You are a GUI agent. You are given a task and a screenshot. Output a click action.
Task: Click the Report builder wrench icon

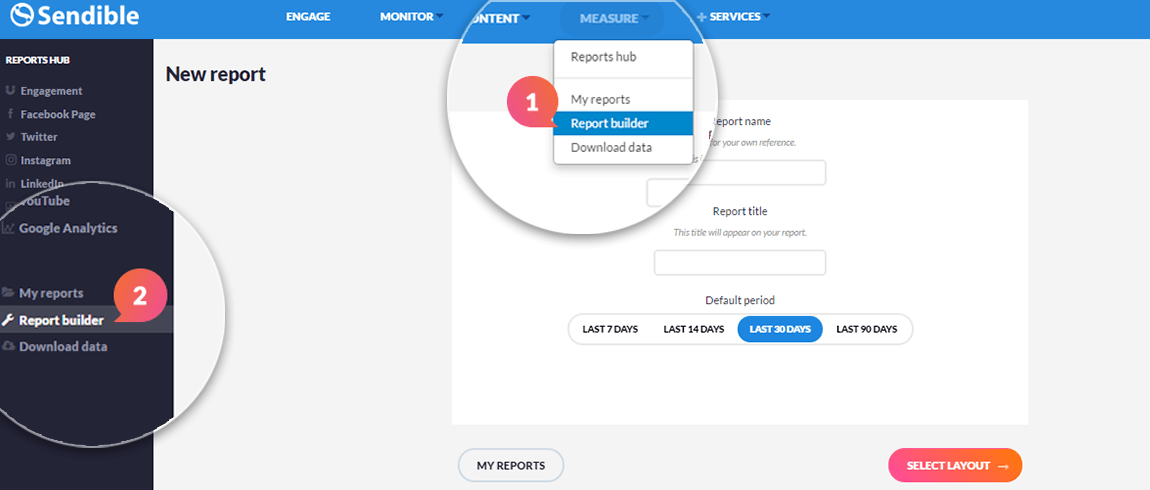point(8,320)
